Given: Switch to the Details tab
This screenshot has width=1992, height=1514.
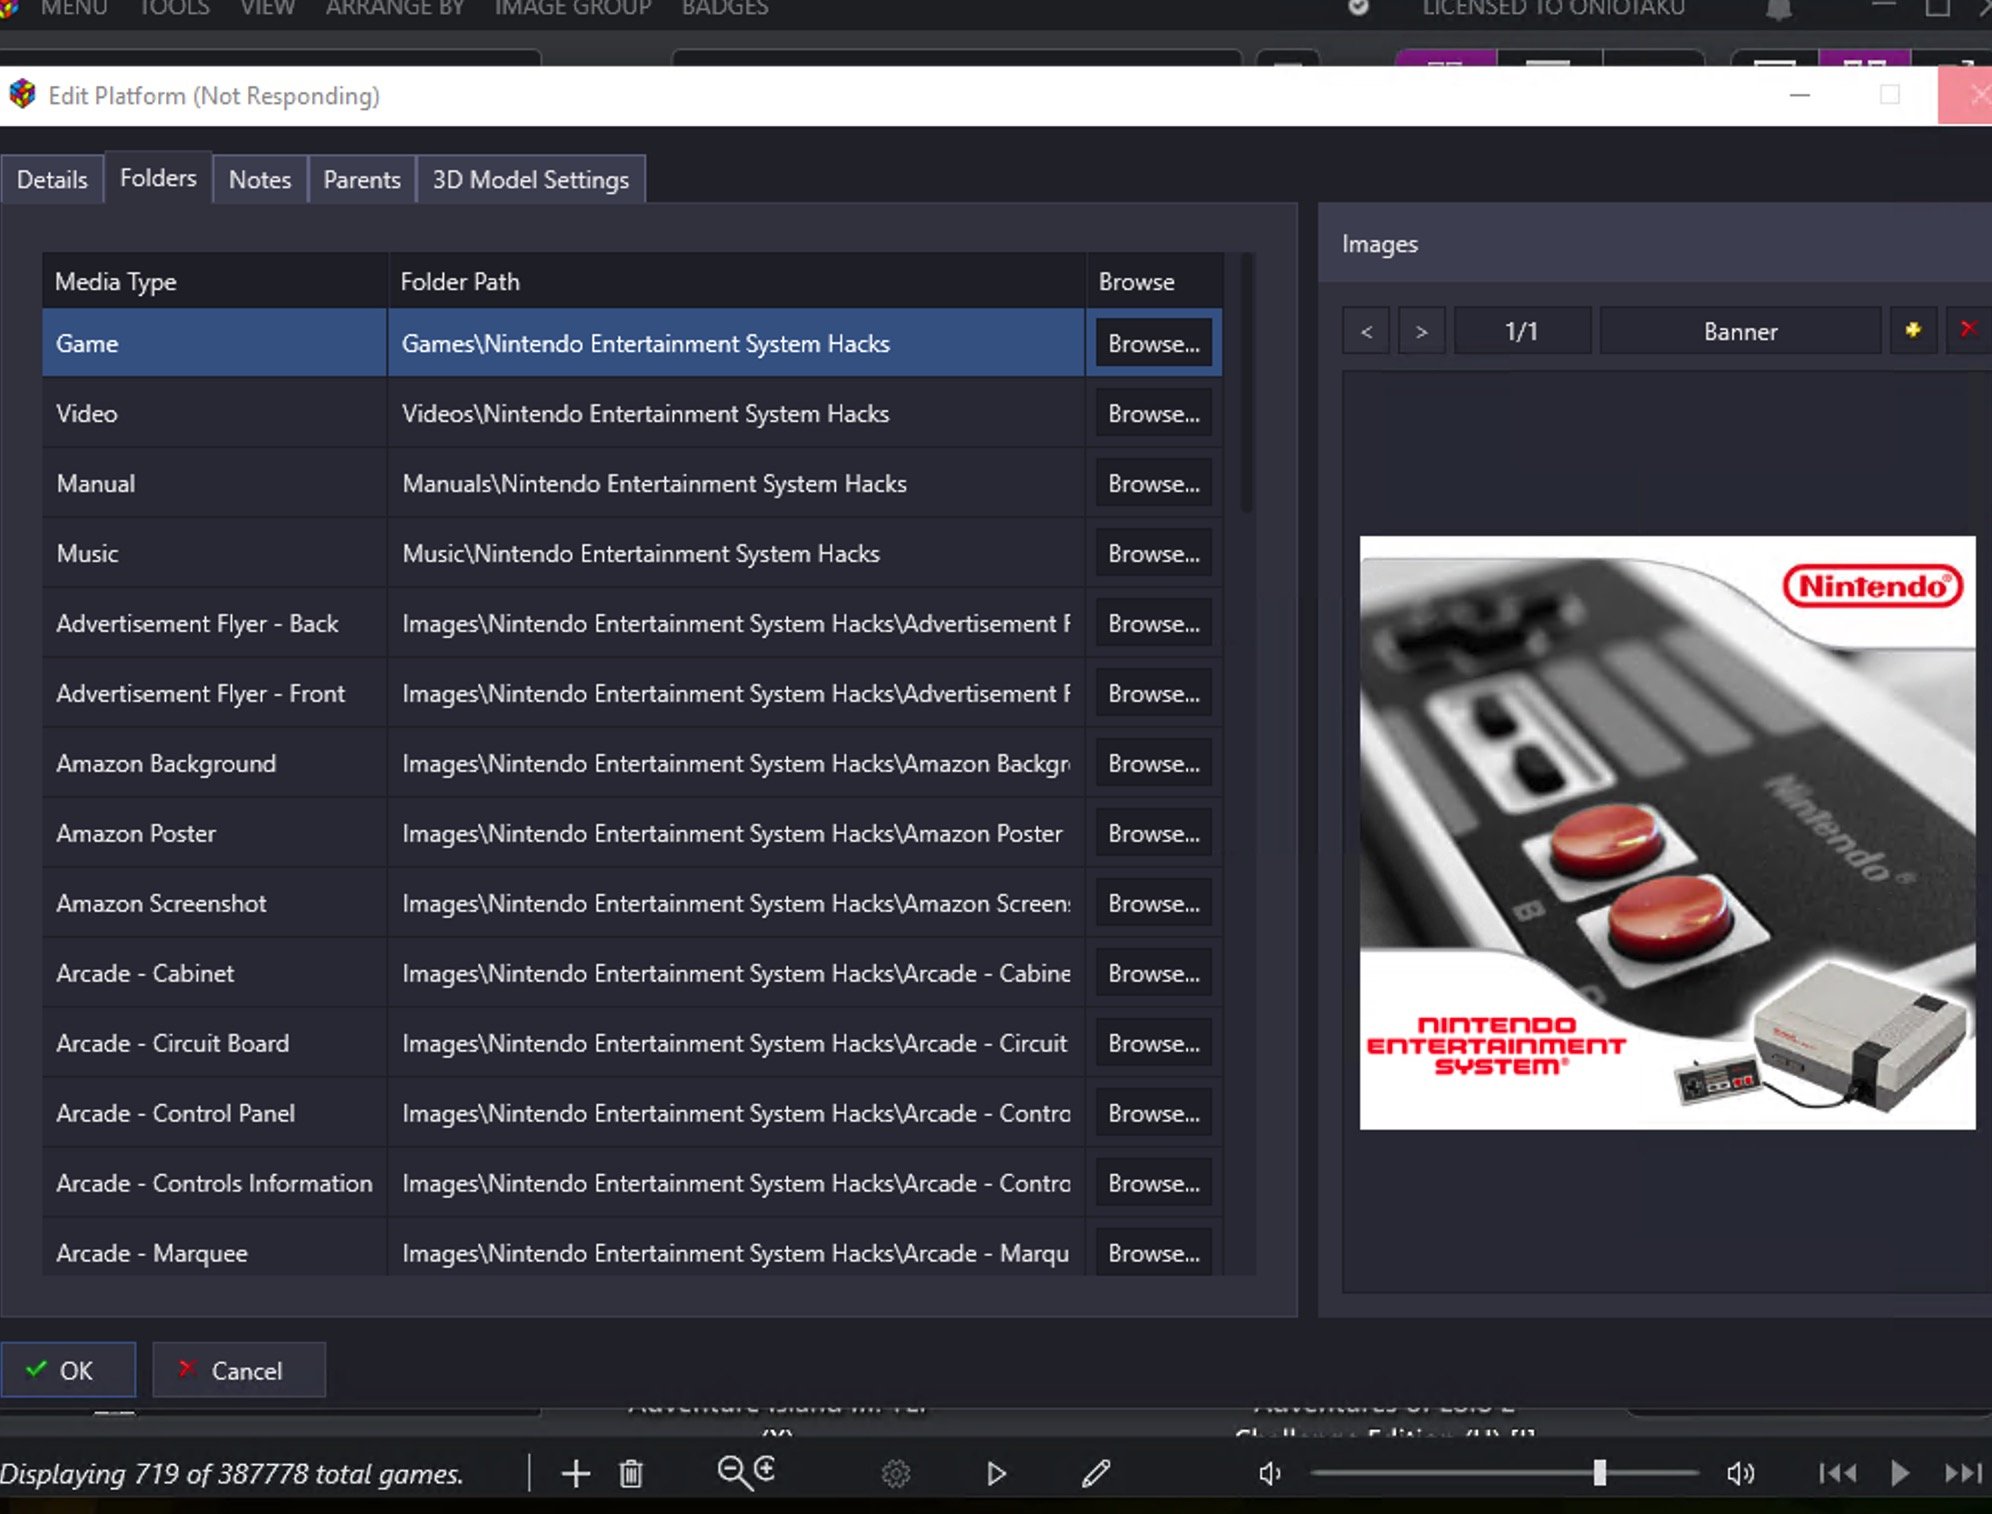Looking at the screenshot, I should pyautogui.click(x=52, y=179).
